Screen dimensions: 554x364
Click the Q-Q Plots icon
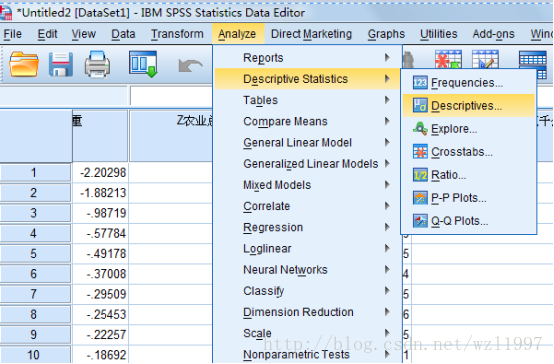420,221
